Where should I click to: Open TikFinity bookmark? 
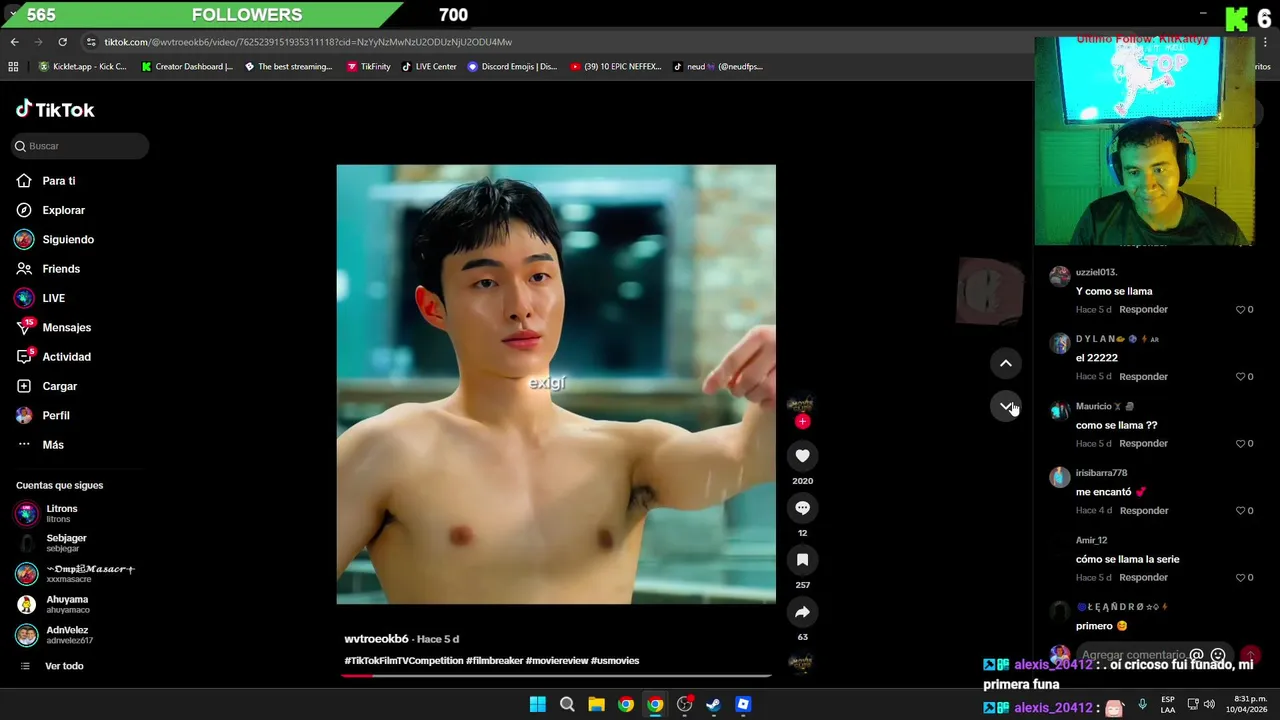click(x=369, y=67)
